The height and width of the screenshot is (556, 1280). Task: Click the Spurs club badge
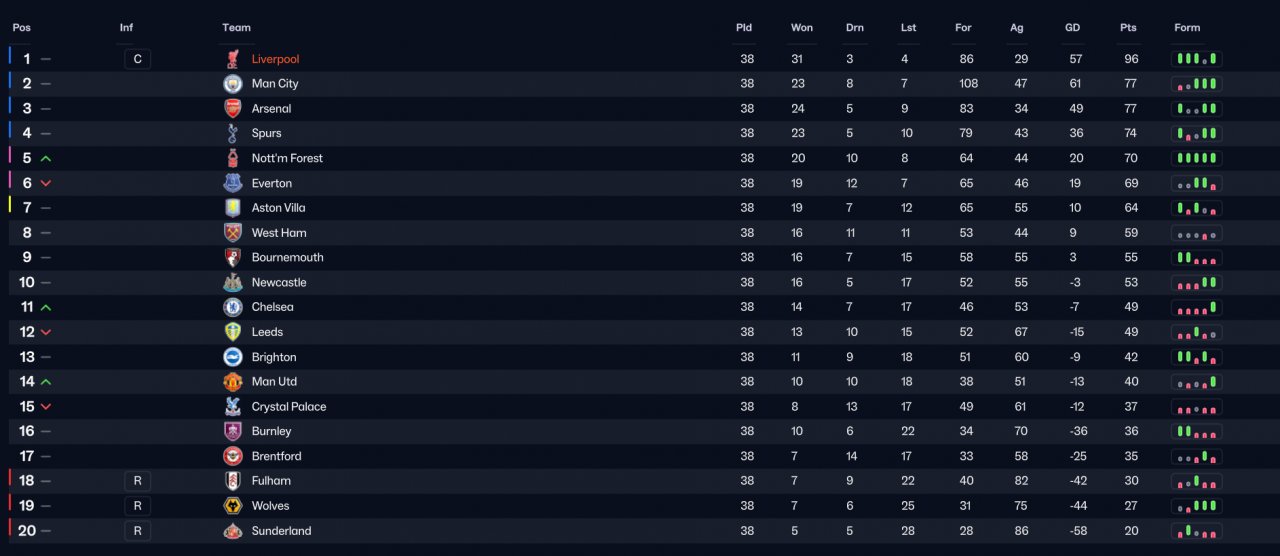tap(233, 133)
